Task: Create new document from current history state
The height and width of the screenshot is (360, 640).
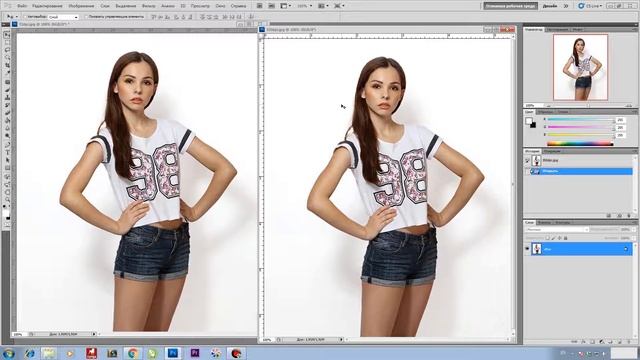Action: 609,215
